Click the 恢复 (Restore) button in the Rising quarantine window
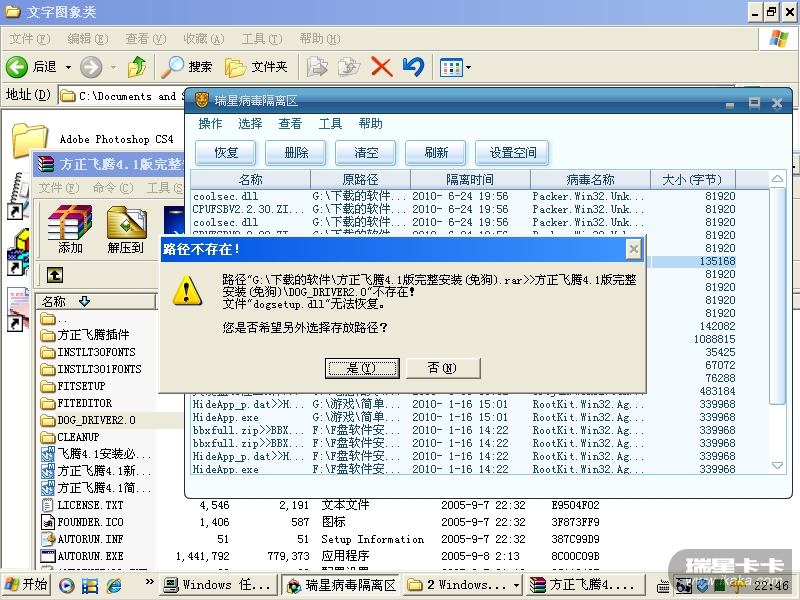Screen dimensions: 800x600 tap(226, 153)
